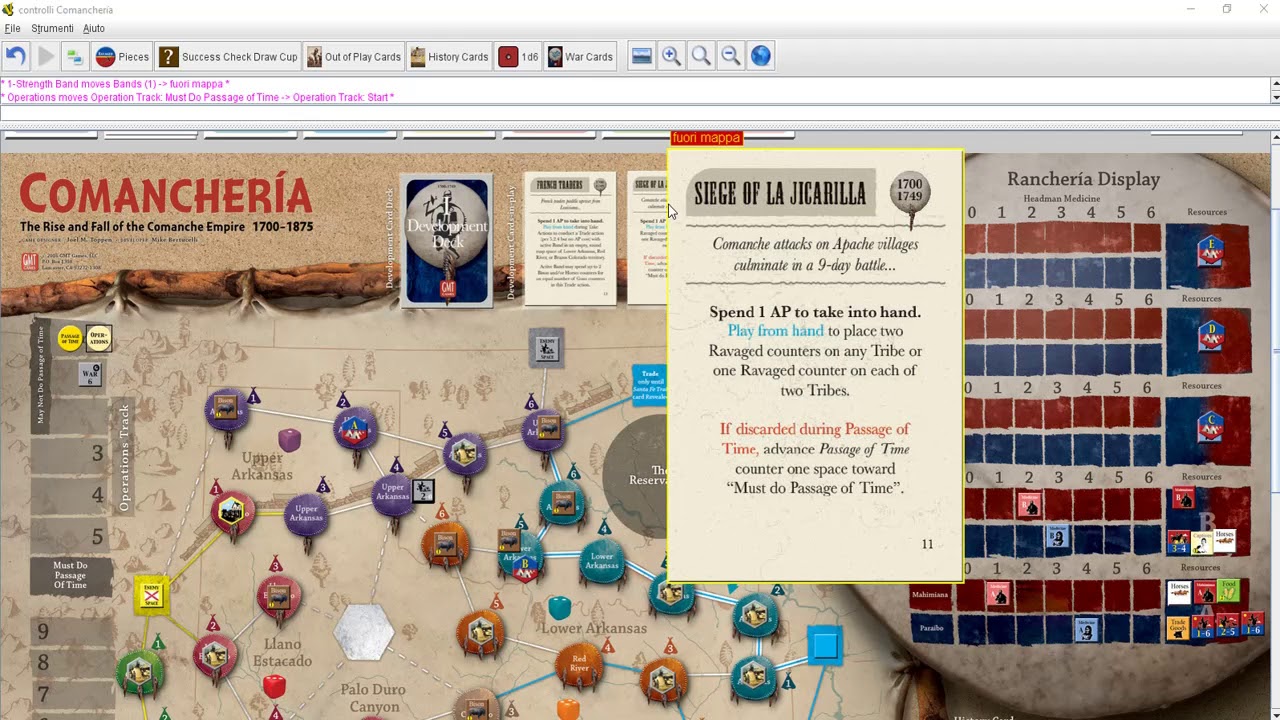The height and width of the screenshot is (720, 1280).
Task: Select the yellow-outlined settlement counter
Action: tap(231, 511)
